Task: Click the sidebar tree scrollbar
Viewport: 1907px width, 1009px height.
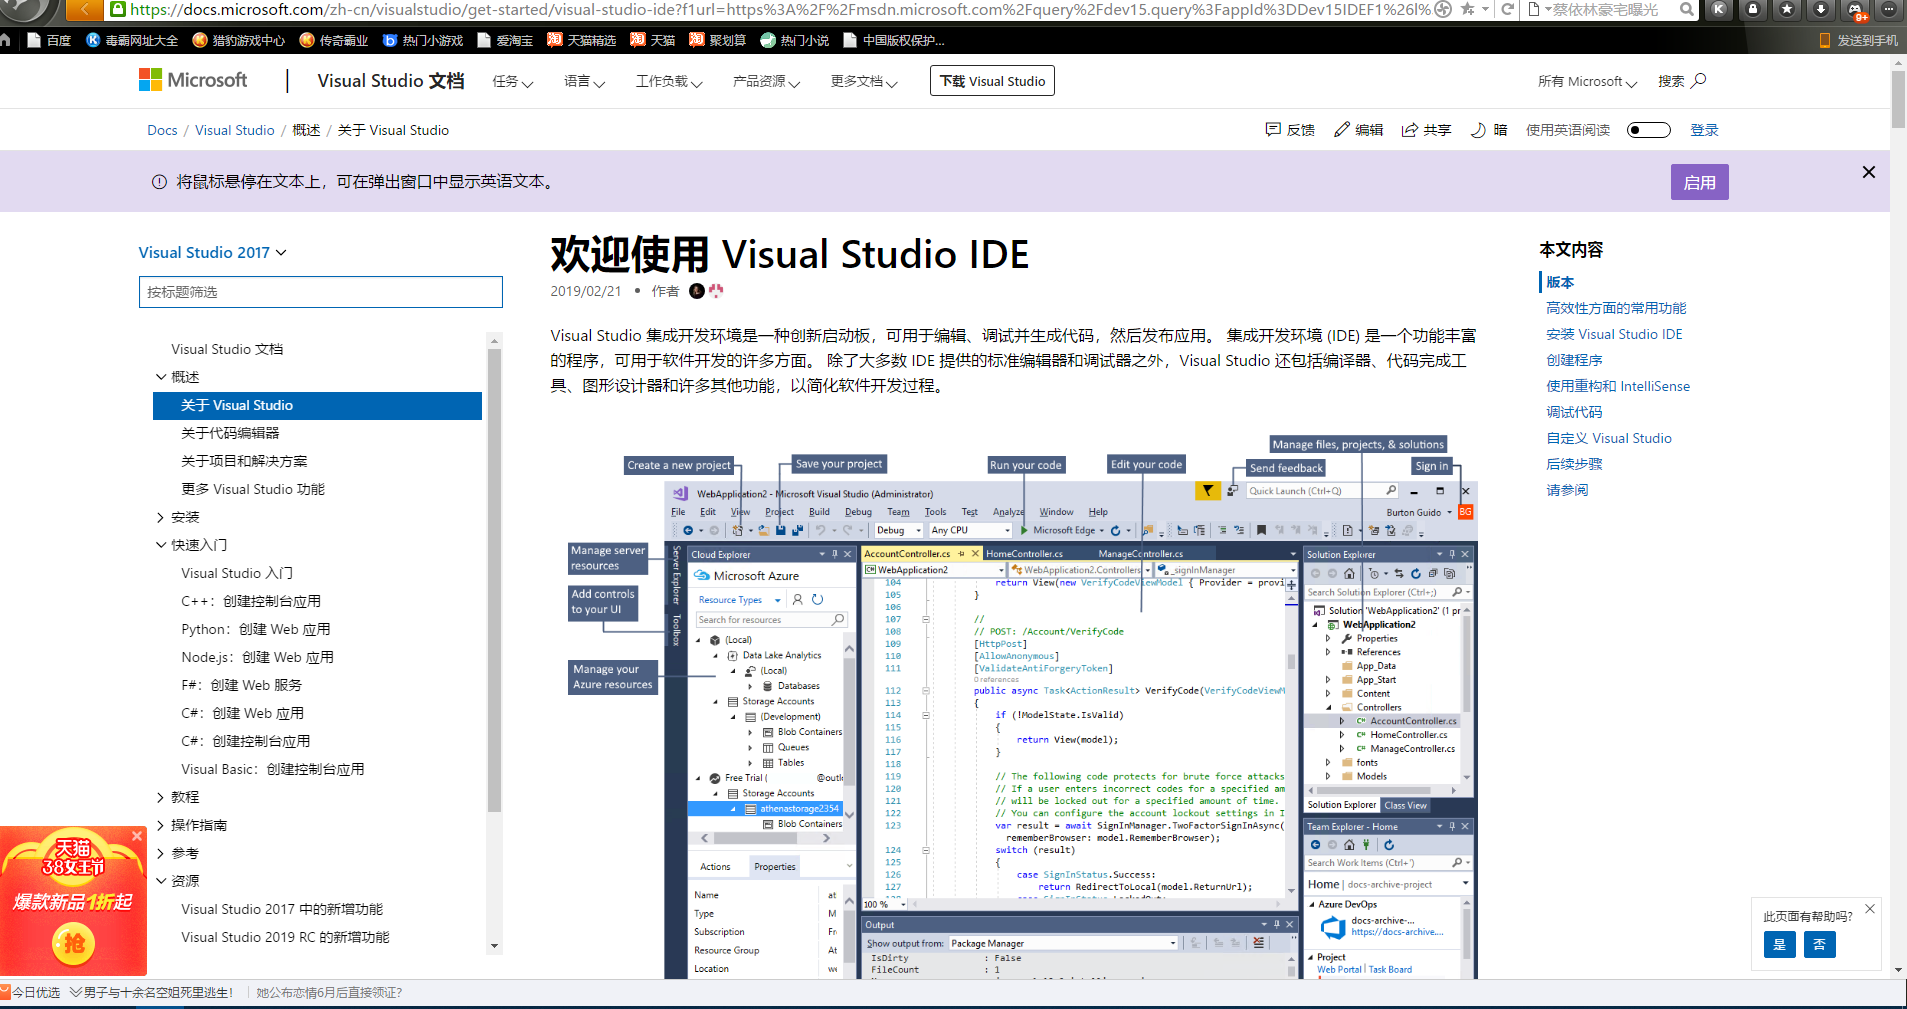Action: (494, 580)
